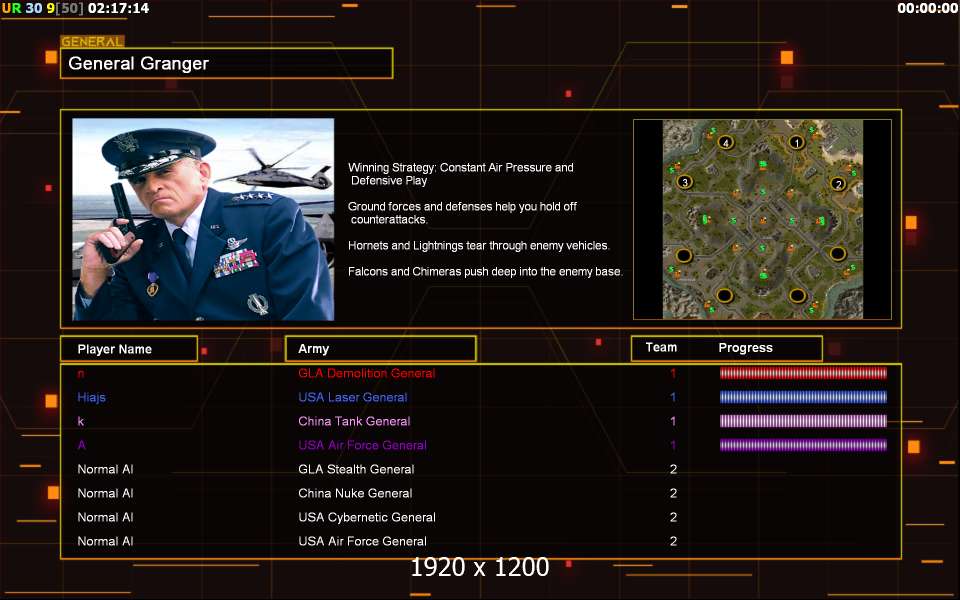The width and height of the screenshot is (960, 600).
Task: Click China Nuke General army text
Action: [355, 493]
